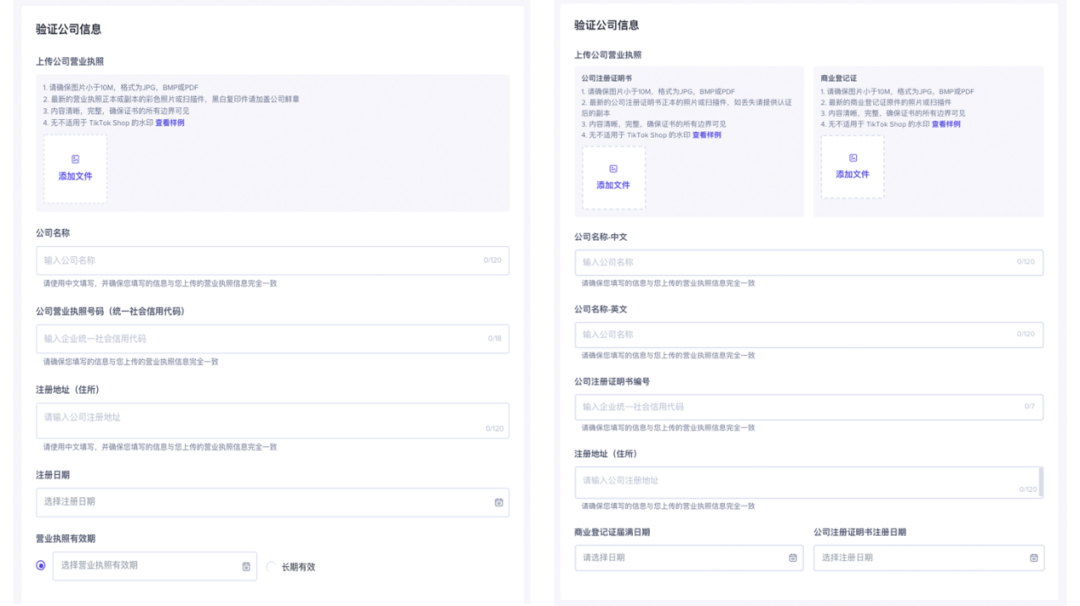
Task: Focus the 公司营业执照号码 (统一社会信用代码) field
Action: (x=260, y=339)
